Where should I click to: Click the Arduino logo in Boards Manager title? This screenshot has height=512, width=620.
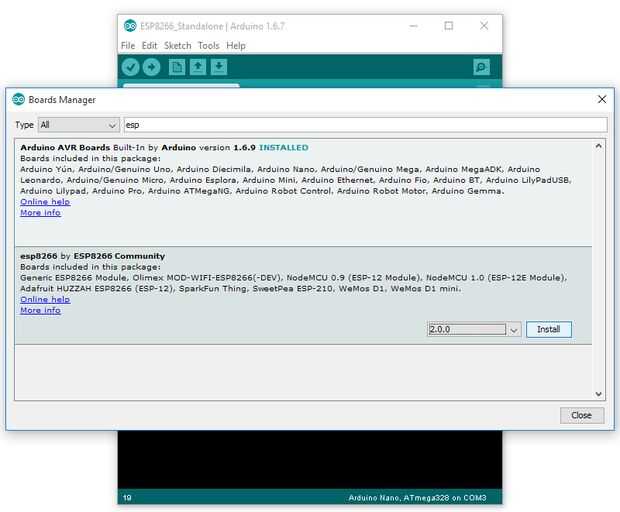coord(19,99)
